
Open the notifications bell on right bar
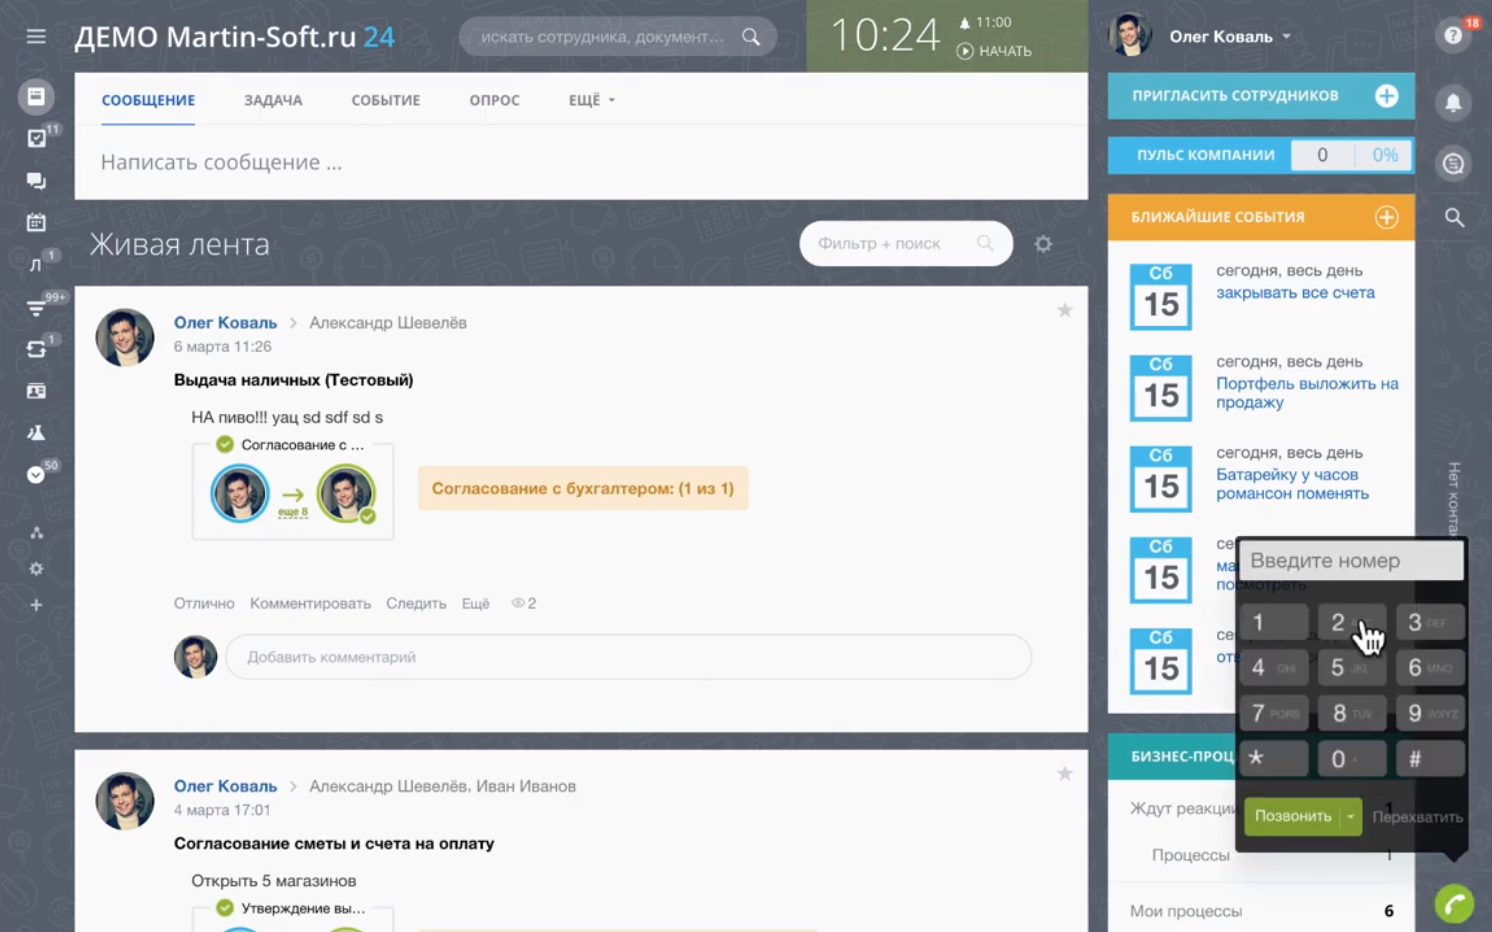[1454, 102]
